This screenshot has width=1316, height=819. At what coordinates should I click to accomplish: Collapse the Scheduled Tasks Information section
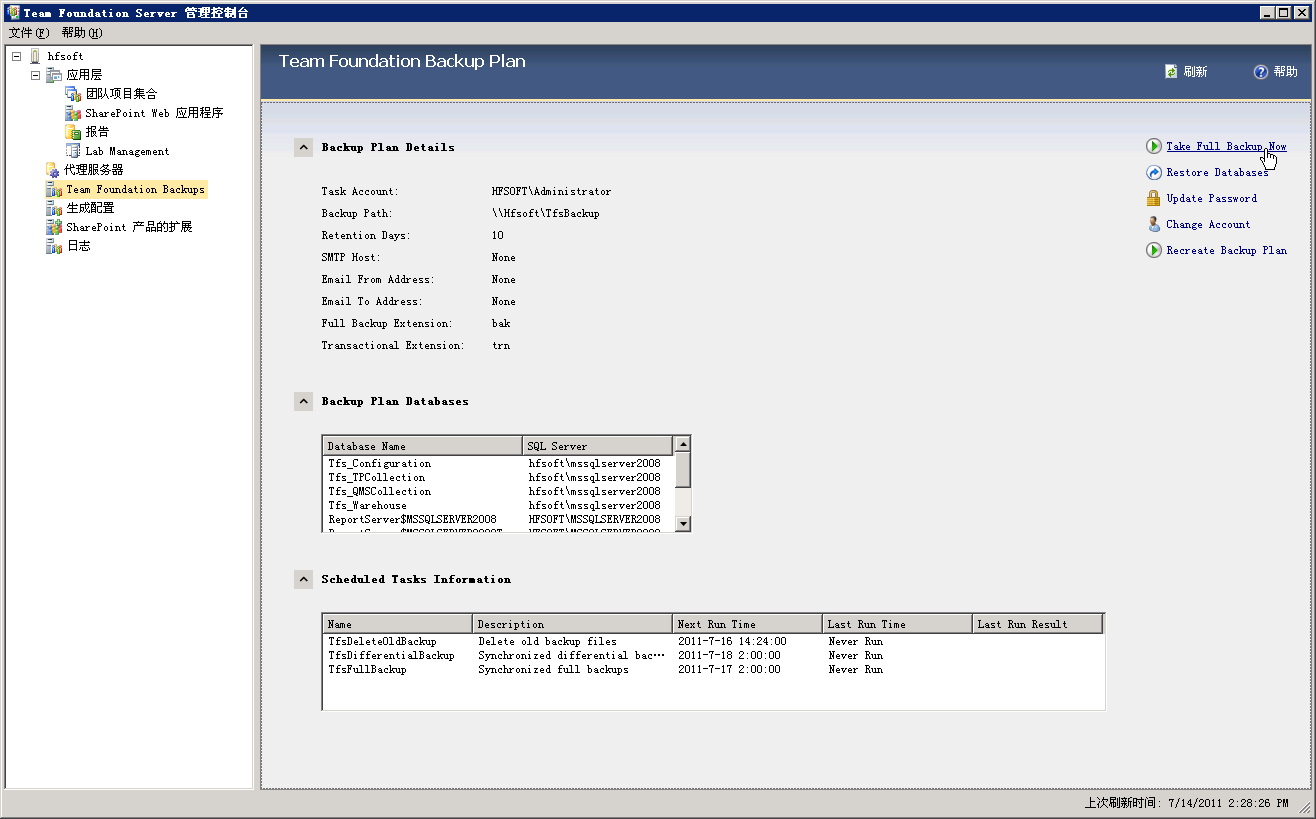tap(303, 579)
